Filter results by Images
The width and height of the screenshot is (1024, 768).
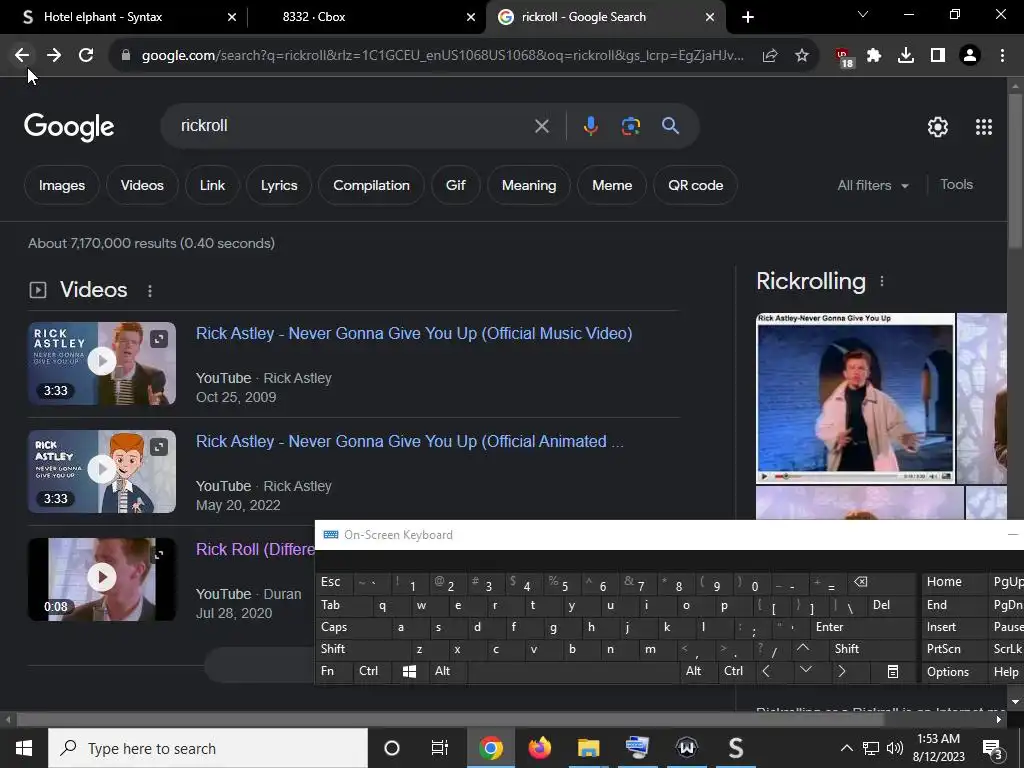tap(61, 185)
